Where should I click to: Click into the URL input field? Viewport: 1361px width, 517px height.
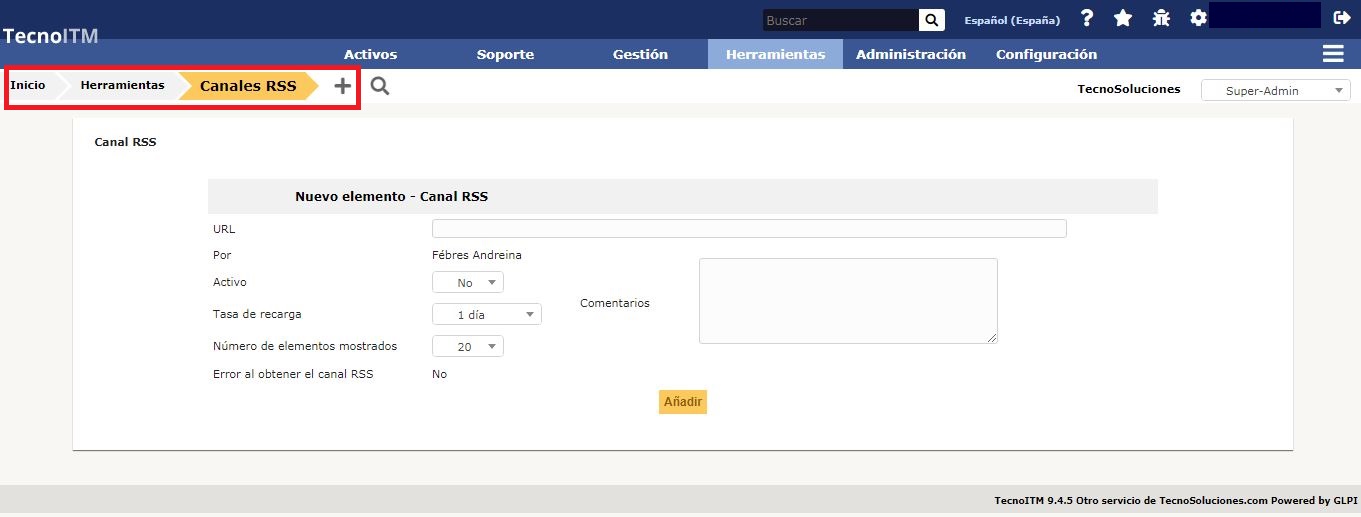[x=748, y=229]
